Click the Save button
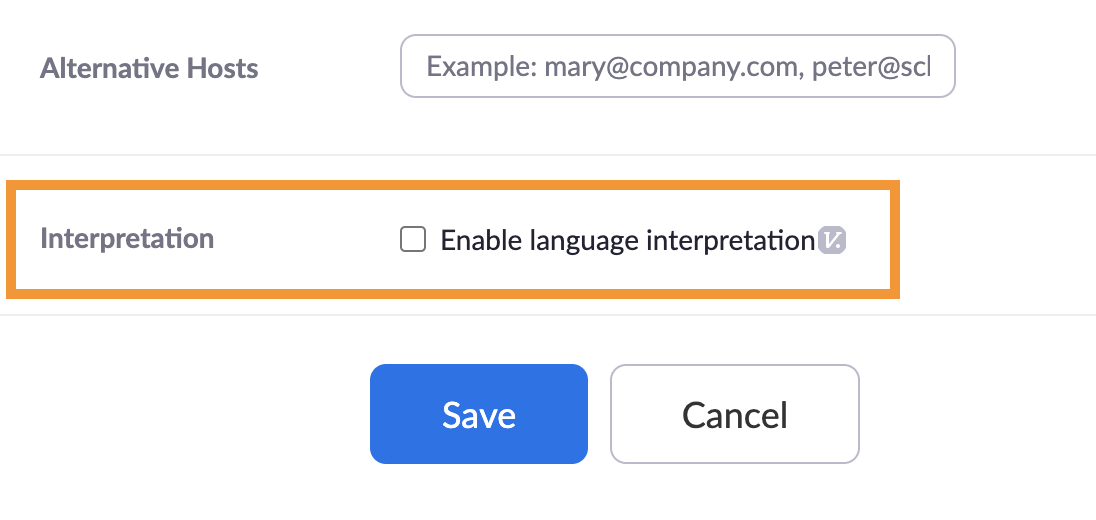The width and height of the screenshot is (1096, 520). [479, 414]
